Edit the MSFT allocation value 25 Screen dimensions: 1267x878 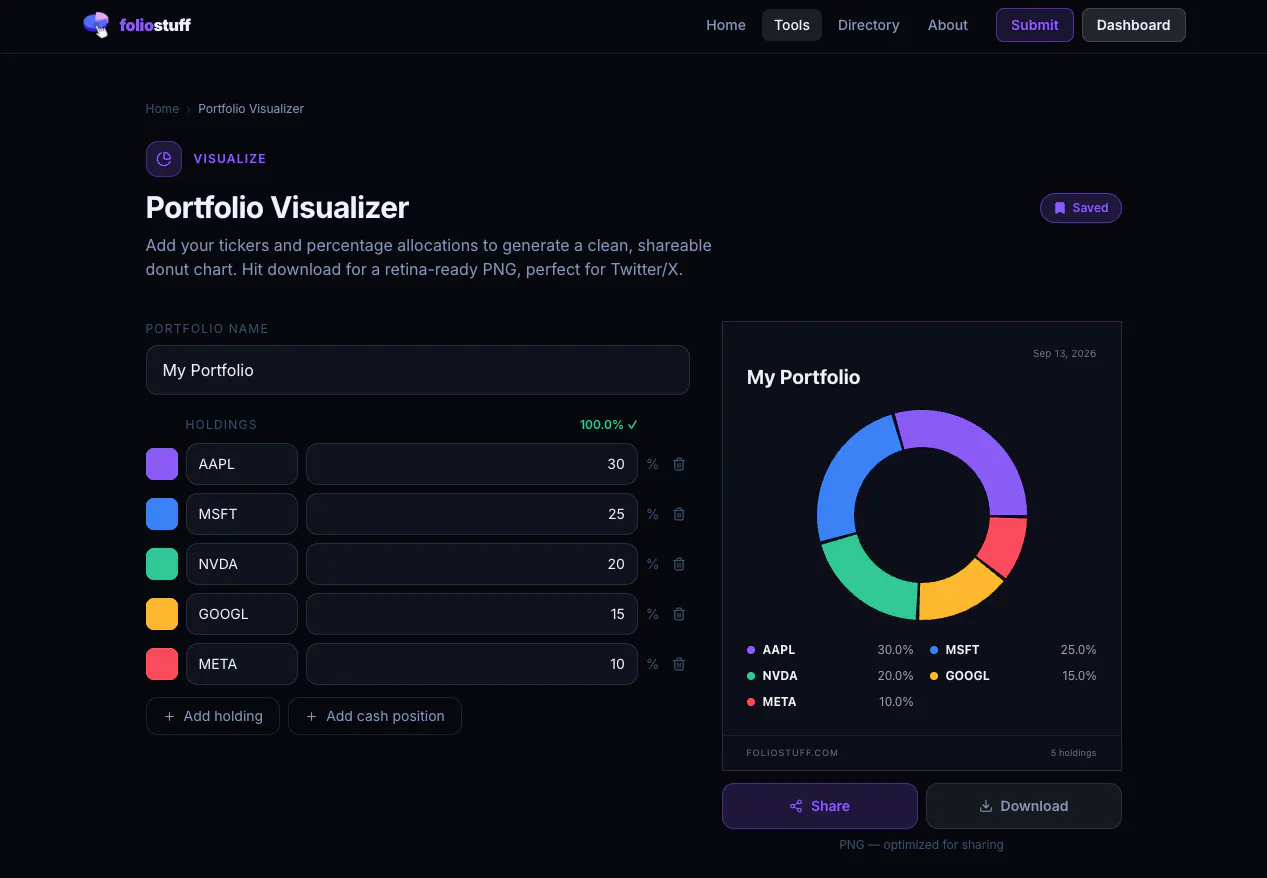(x=472, y=514)
